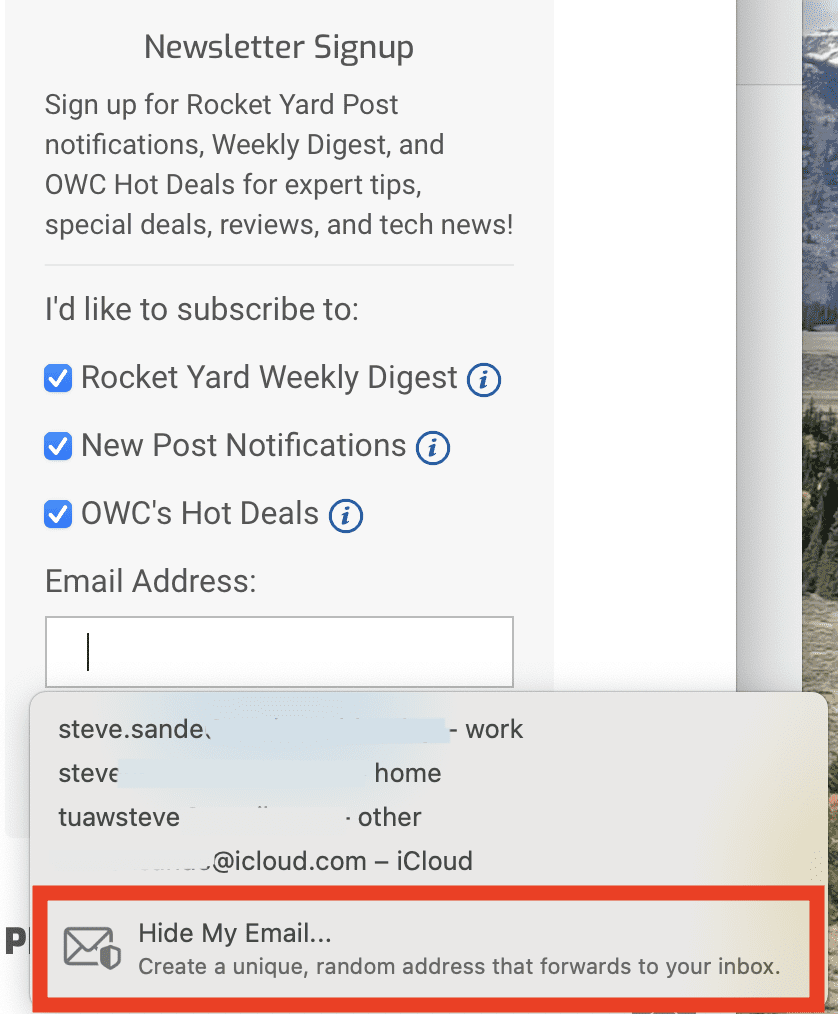Open the info icon next to New Post Notifications
This screenshot has height=1014, width=838.
433,447
